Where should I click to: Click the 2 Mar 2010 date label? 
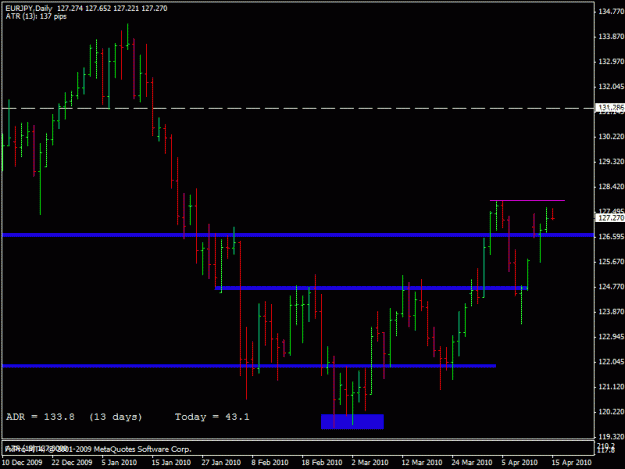click(370, 463)
